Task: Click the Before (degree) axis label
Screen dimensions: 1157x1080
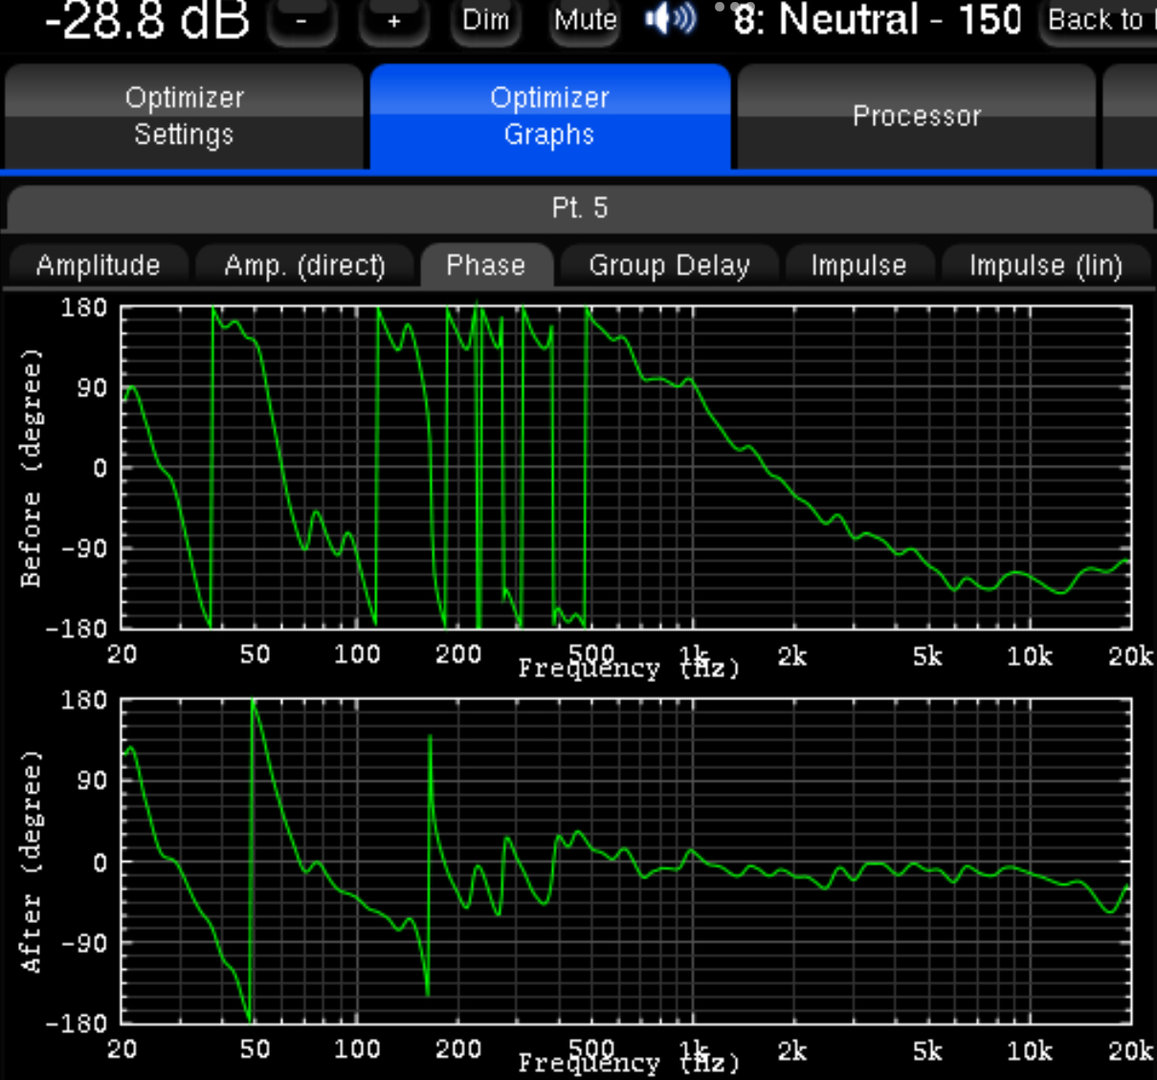Action: tap(31, 468)
